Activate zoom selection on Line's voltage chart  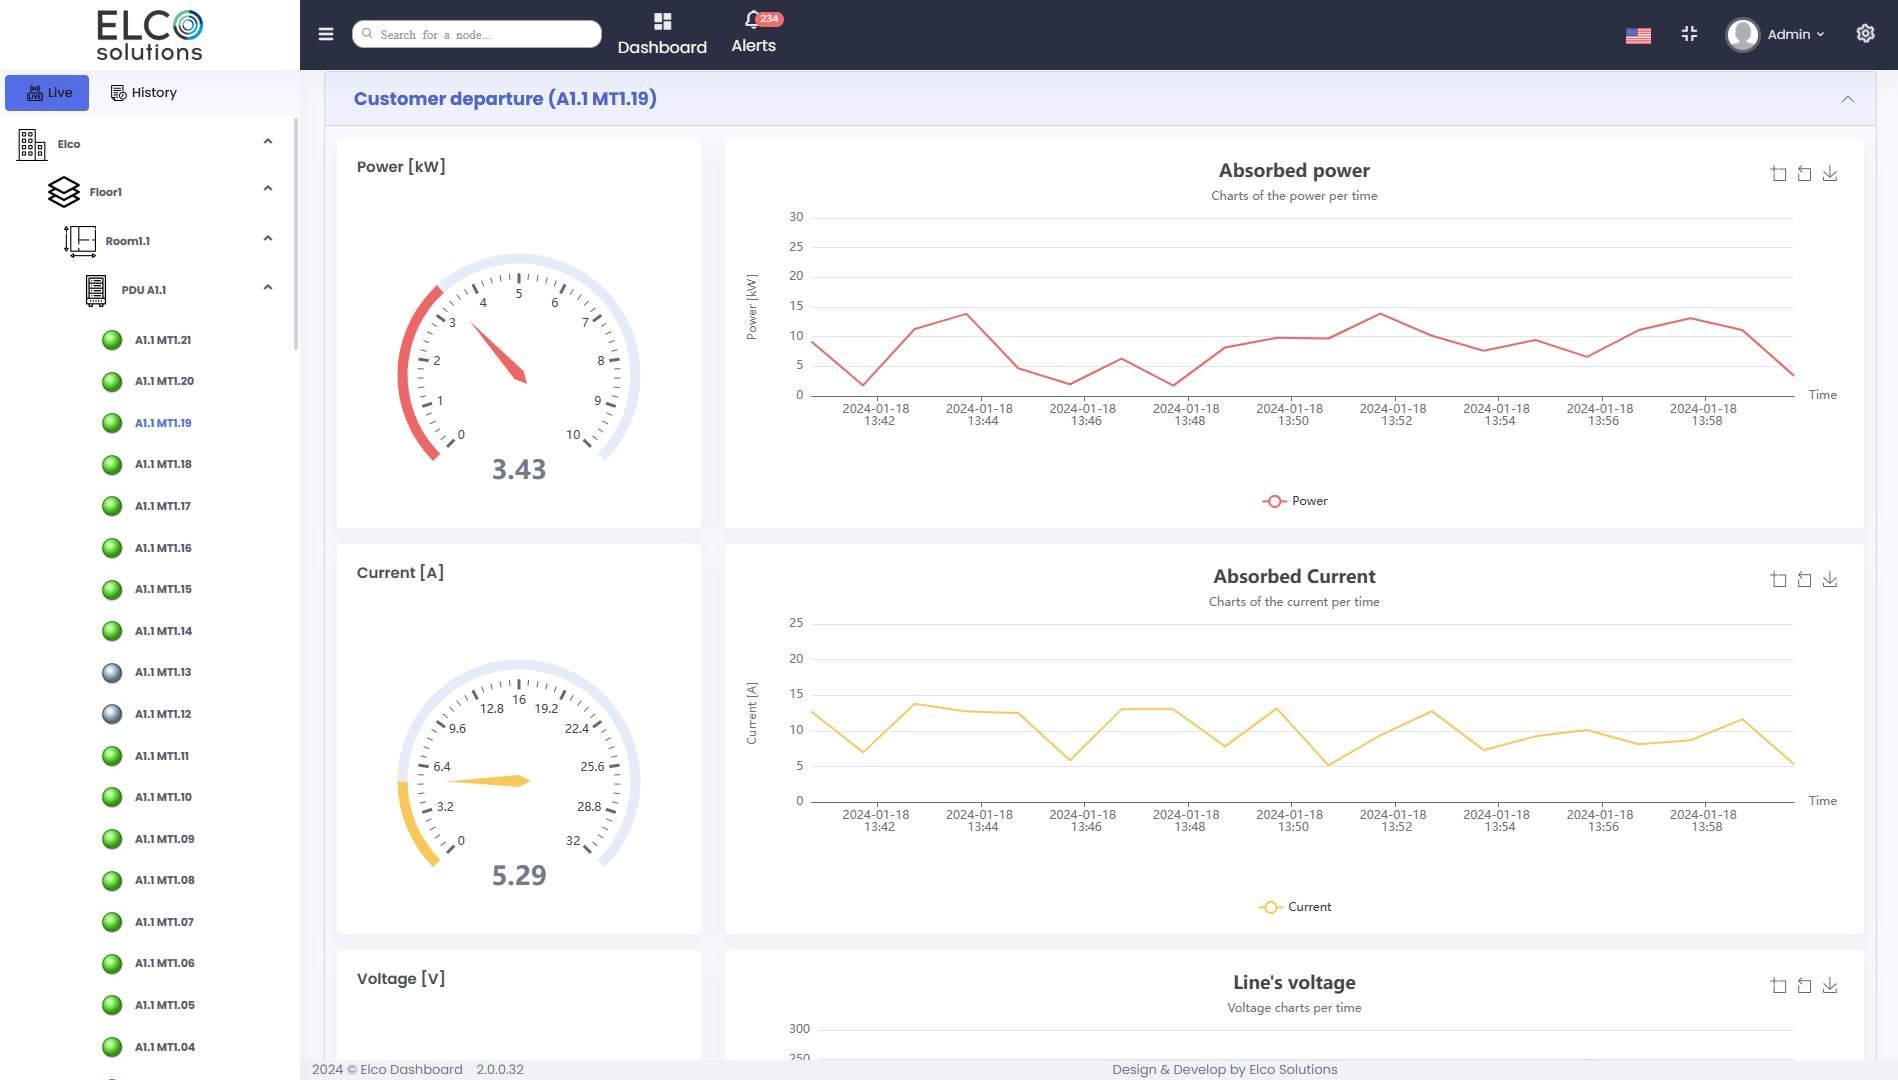point(1778,985)
